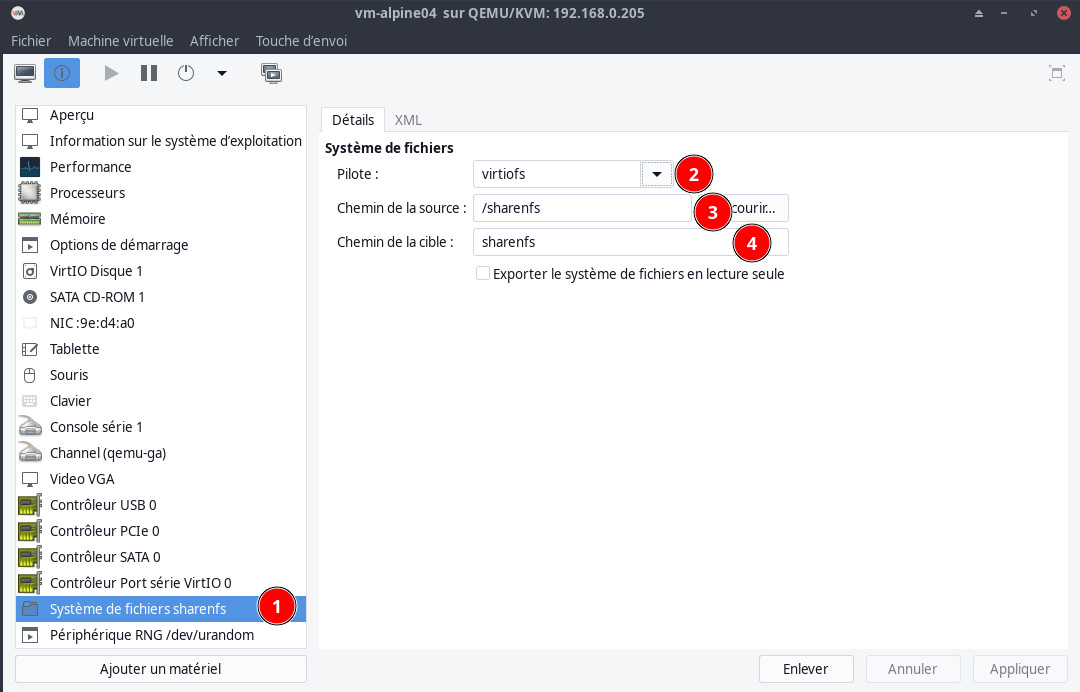This screenshot has height=692, width=1080.
Task: Select the Mémoire hardware entry
Action: pyautogui.click(x=77, y=219)
